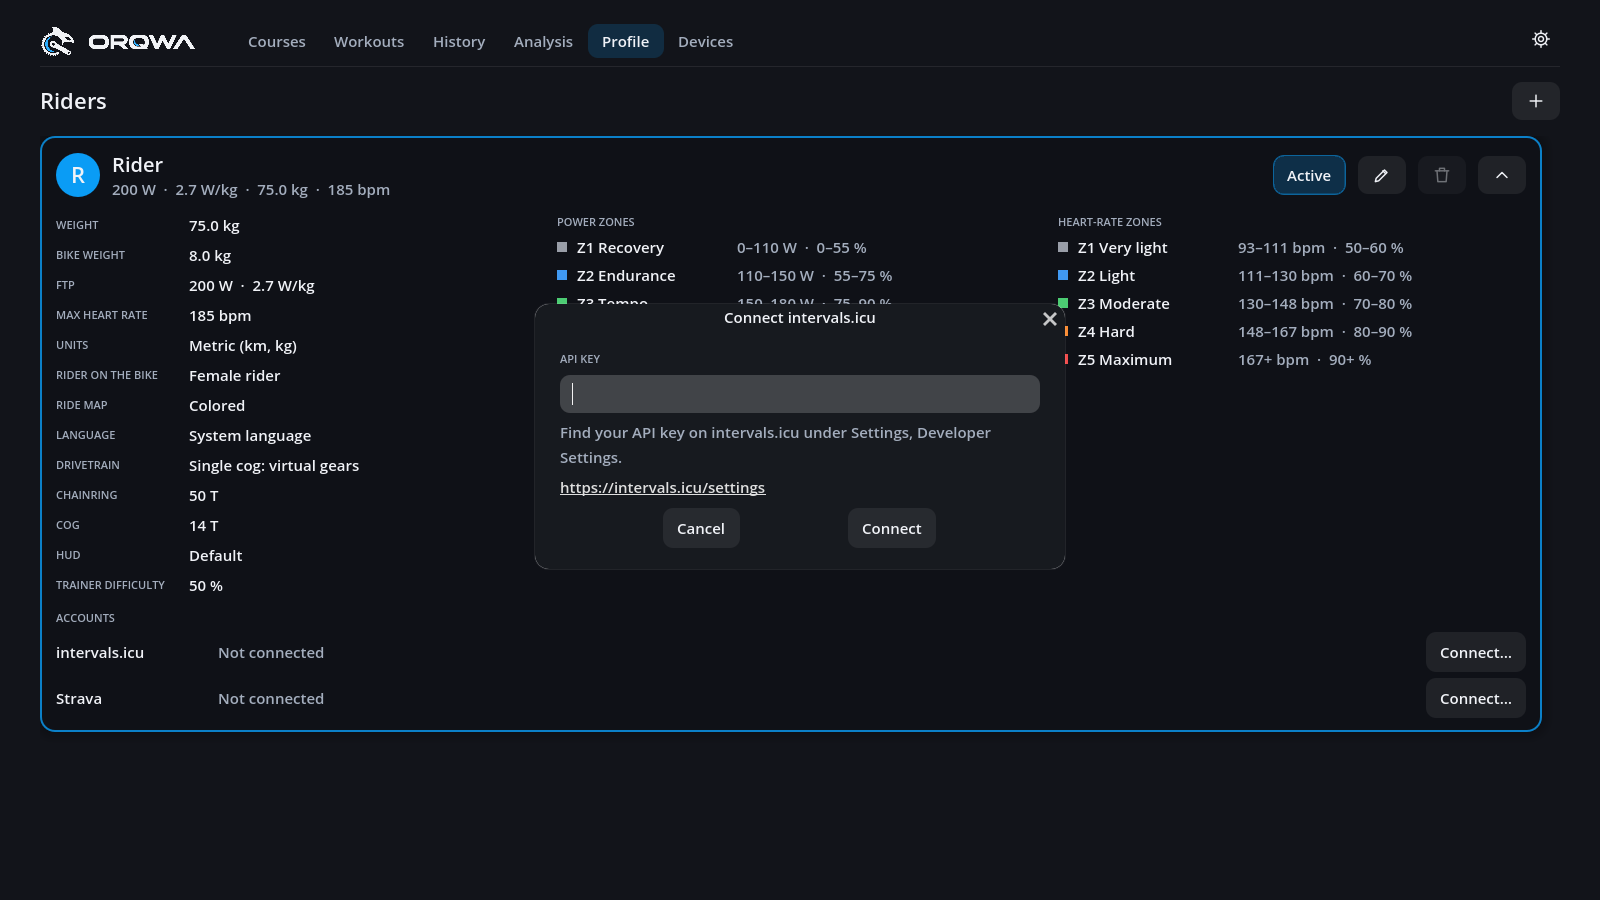This screenshot has height=900, width=1600.
Task: Click the rider avatar R
Action: (x=78, y=175)
